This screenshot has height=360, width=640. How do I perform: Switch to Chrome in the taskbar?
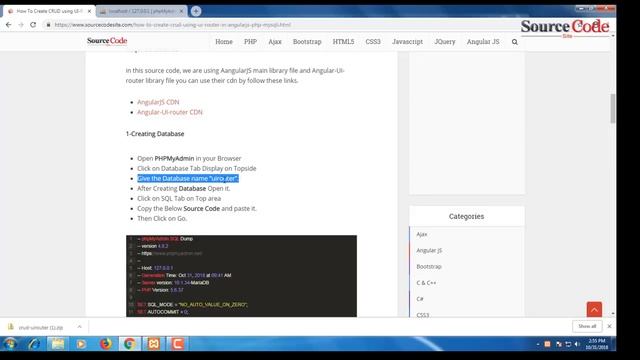(130, 344)
